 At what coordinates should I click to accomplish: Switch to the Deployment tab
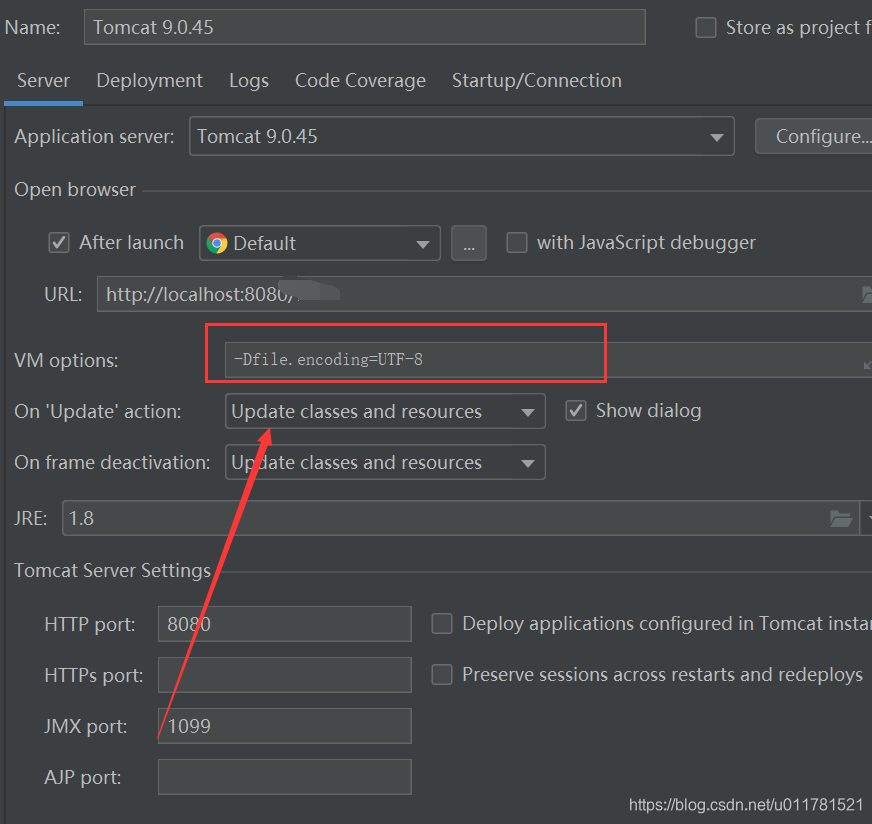[x=150, y=81]
